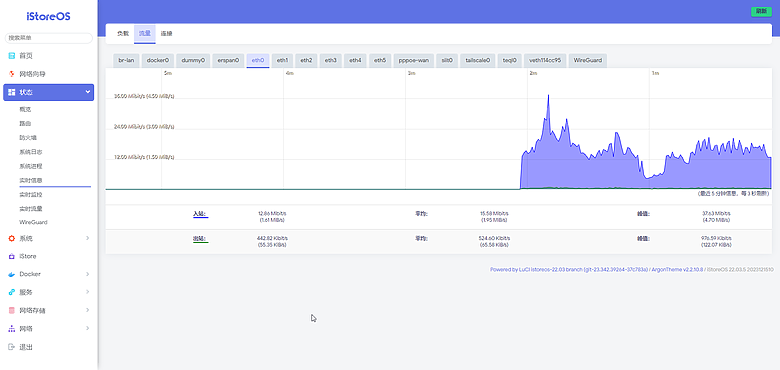Screen dimensions: 780x370
Task: Select the tailscale0 interface tab
Action: [x=478, y=60]
